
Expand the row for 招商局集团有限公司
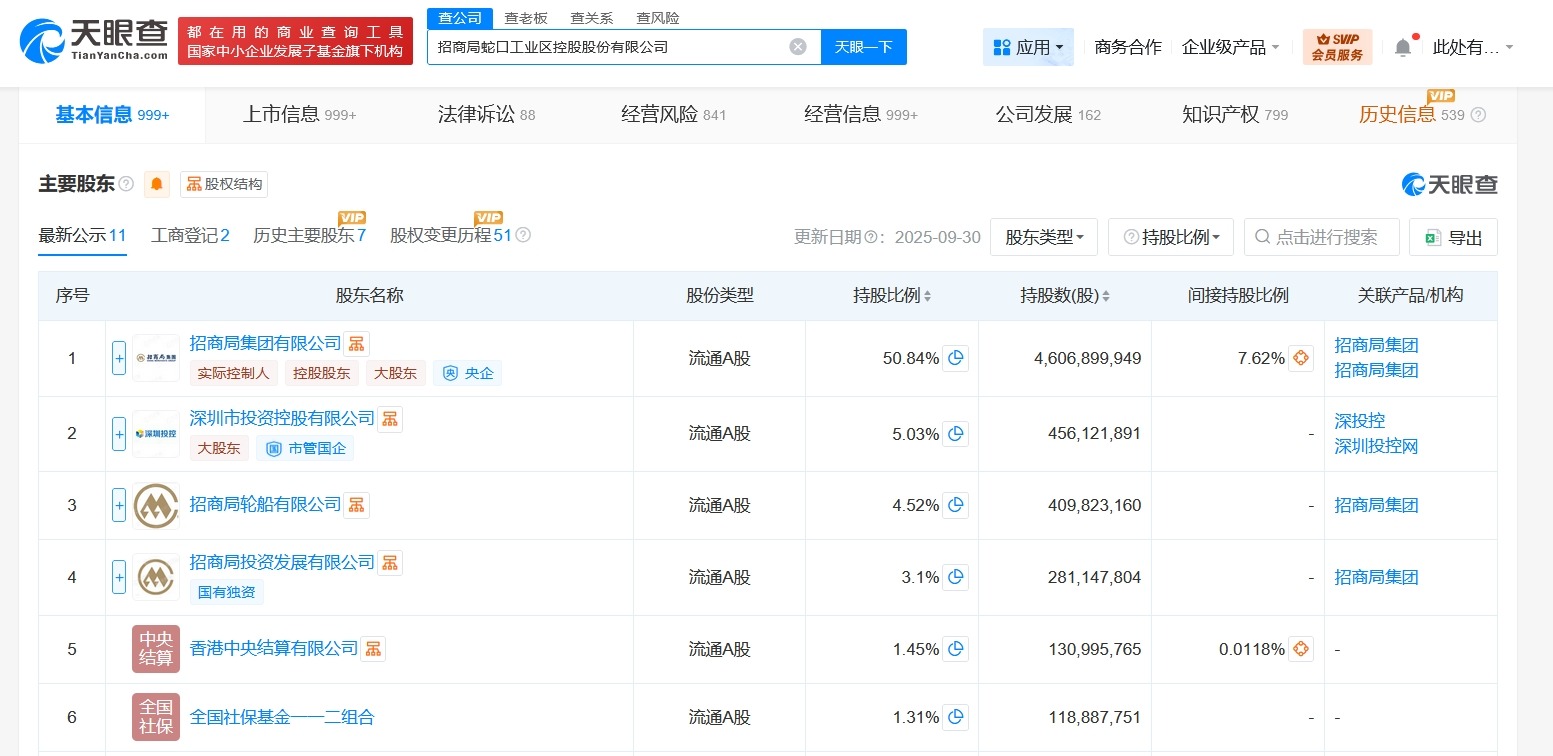118,357
